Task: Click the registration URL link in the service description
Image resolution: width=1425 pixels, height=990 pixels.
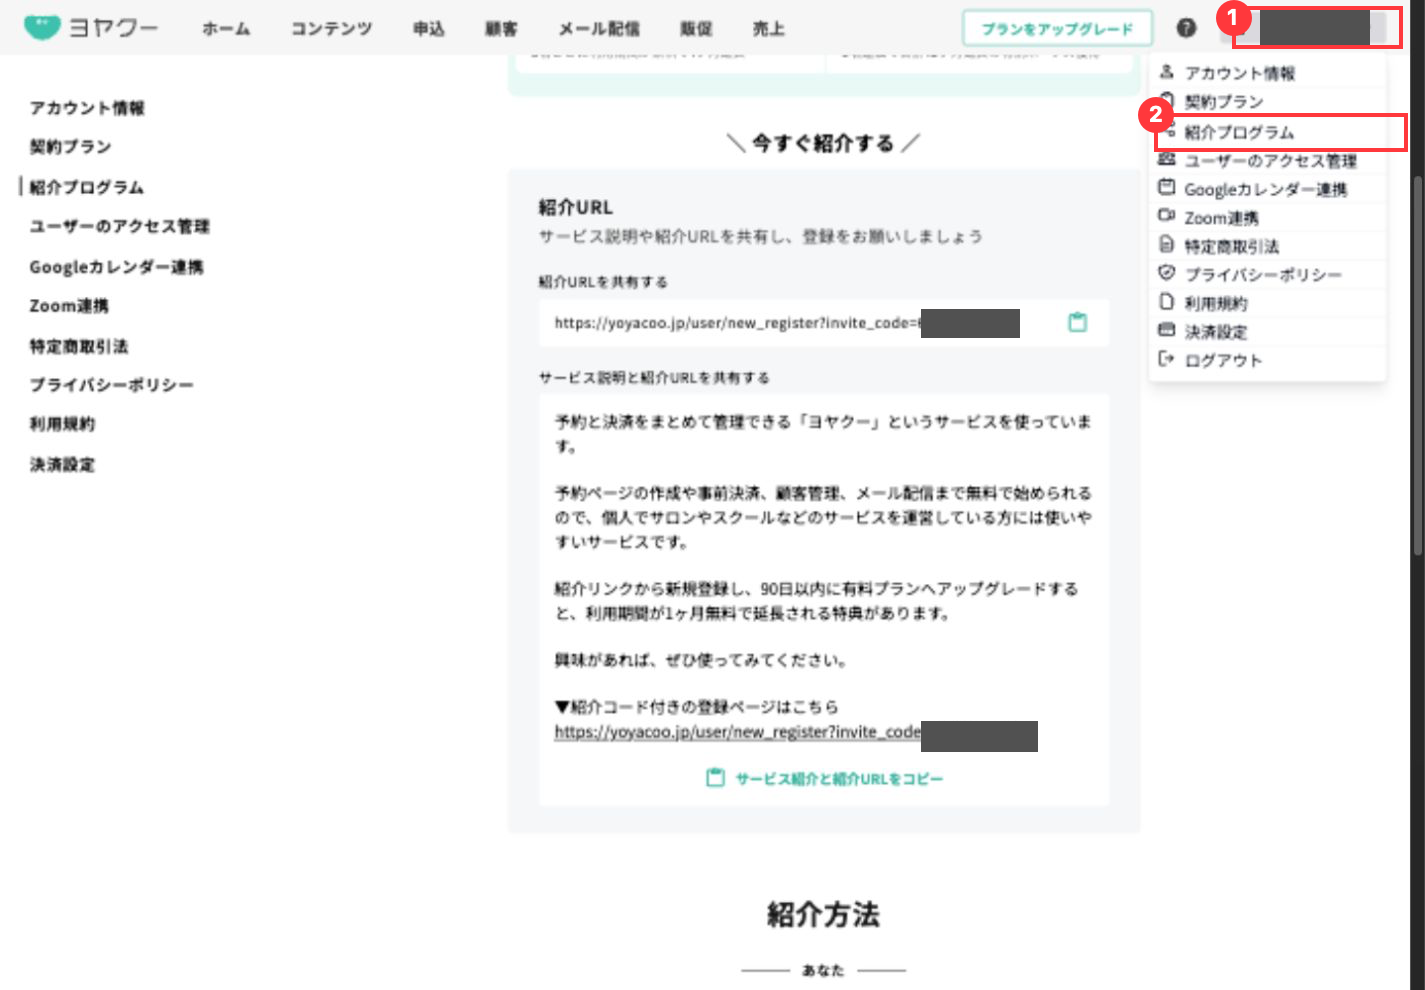Action: pyautogui.click(x=737, y=732)
